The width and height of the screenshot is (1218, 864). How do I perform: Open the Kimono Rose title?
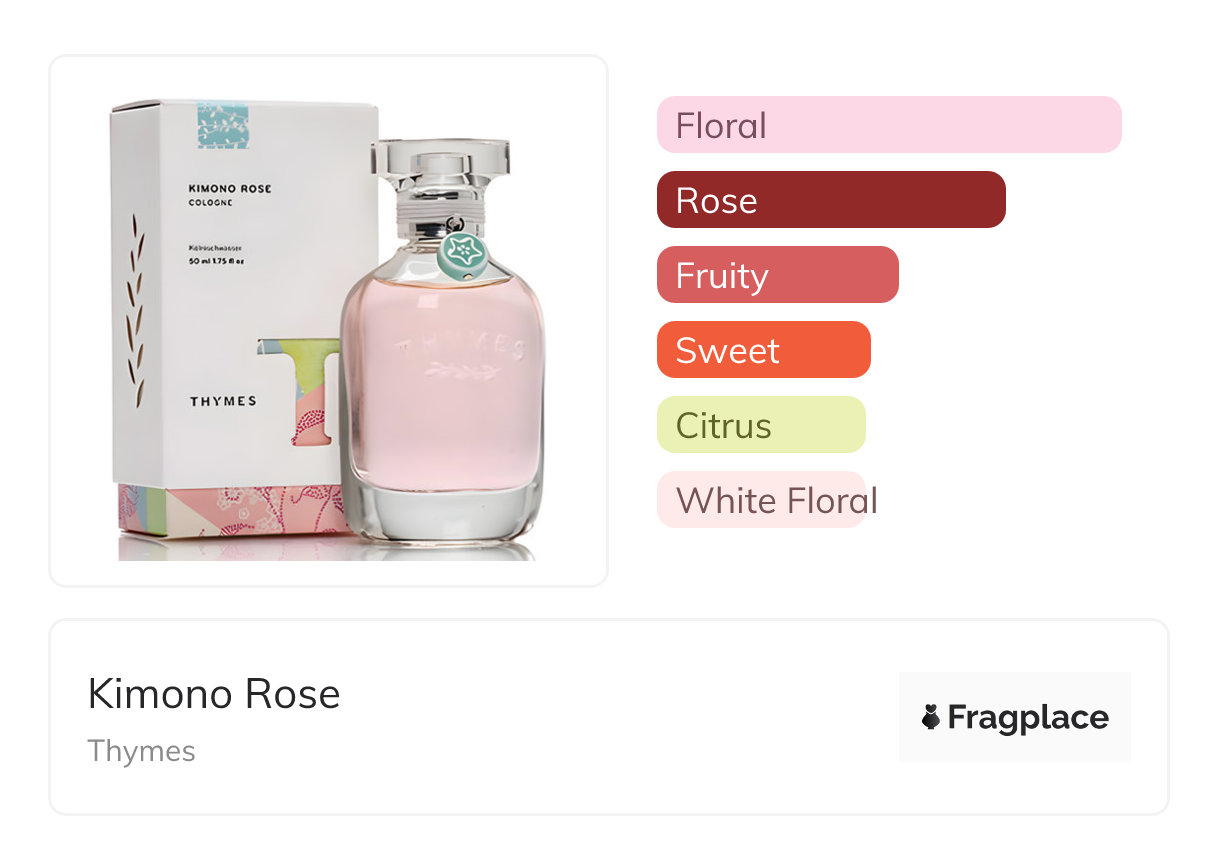coord(214,694)
